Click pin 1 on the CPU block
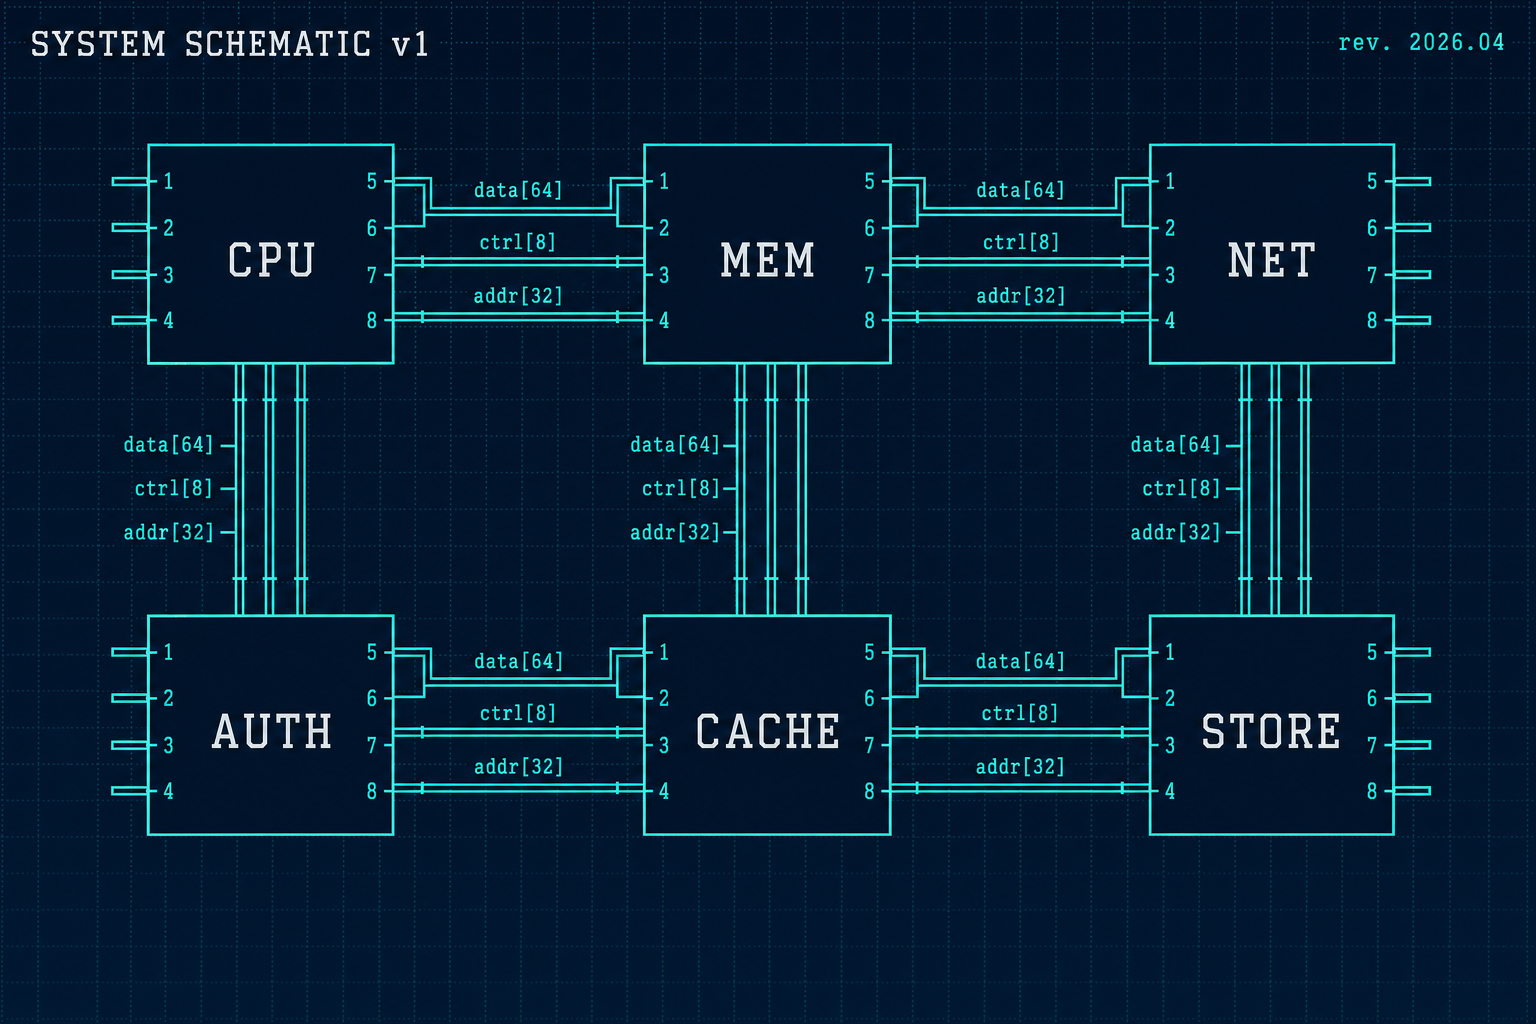The width and height of the screenshot is (1536, 1024). pyautogui.click(x=168, y=181)
